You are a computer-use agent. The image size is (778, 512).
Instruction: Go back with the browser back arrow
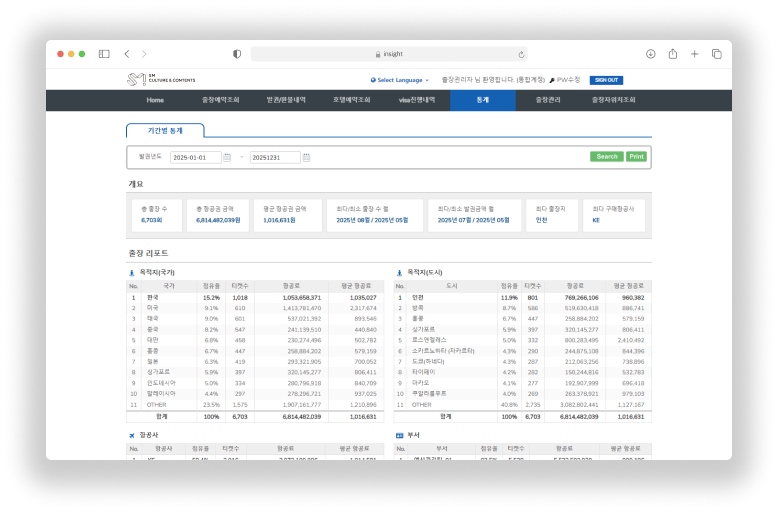[x=127, y=54]
